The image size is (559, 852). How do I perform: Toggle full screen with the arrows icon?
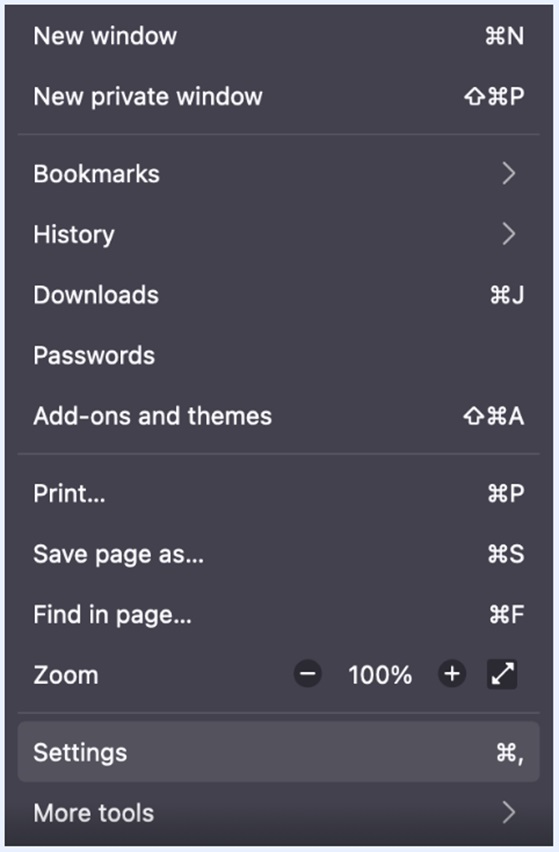coord(502,674)
